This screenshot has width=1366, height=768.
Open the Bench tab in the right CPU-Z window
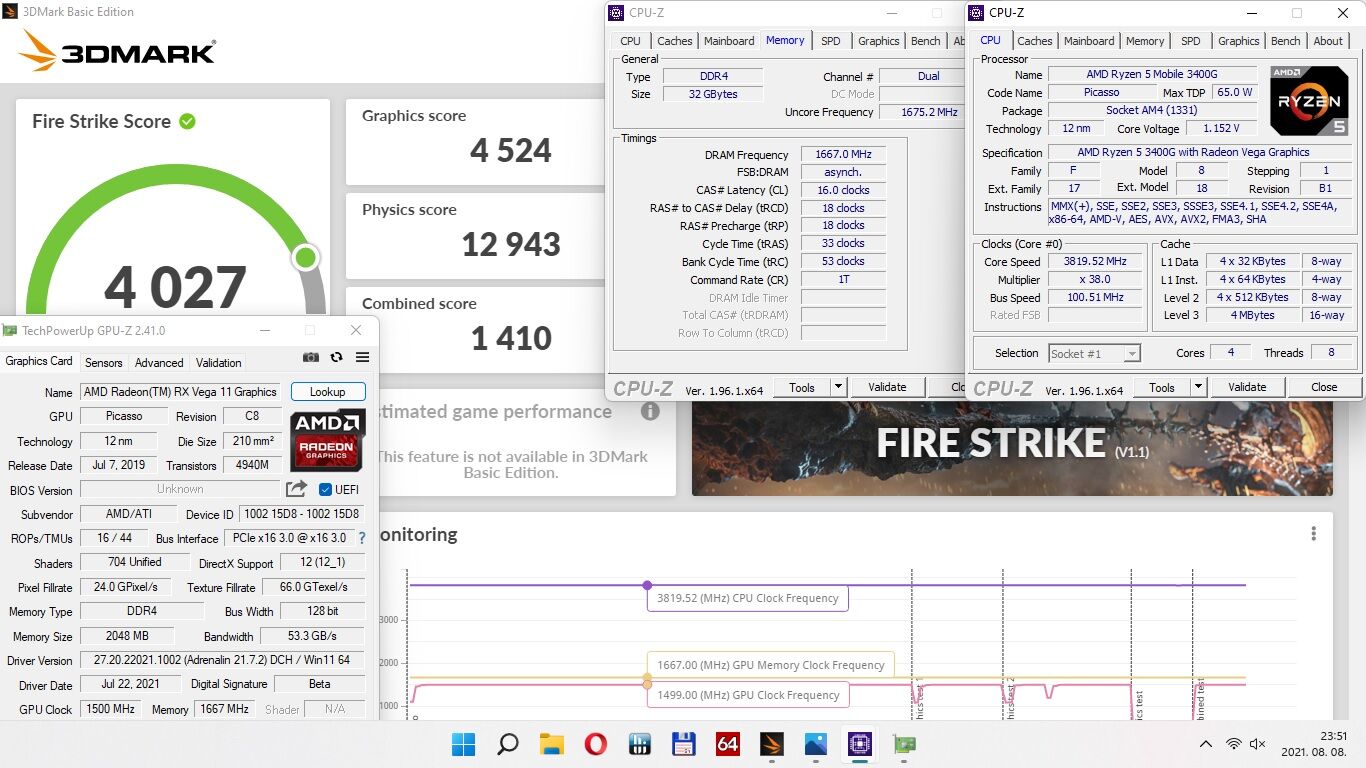(1285, 41)
